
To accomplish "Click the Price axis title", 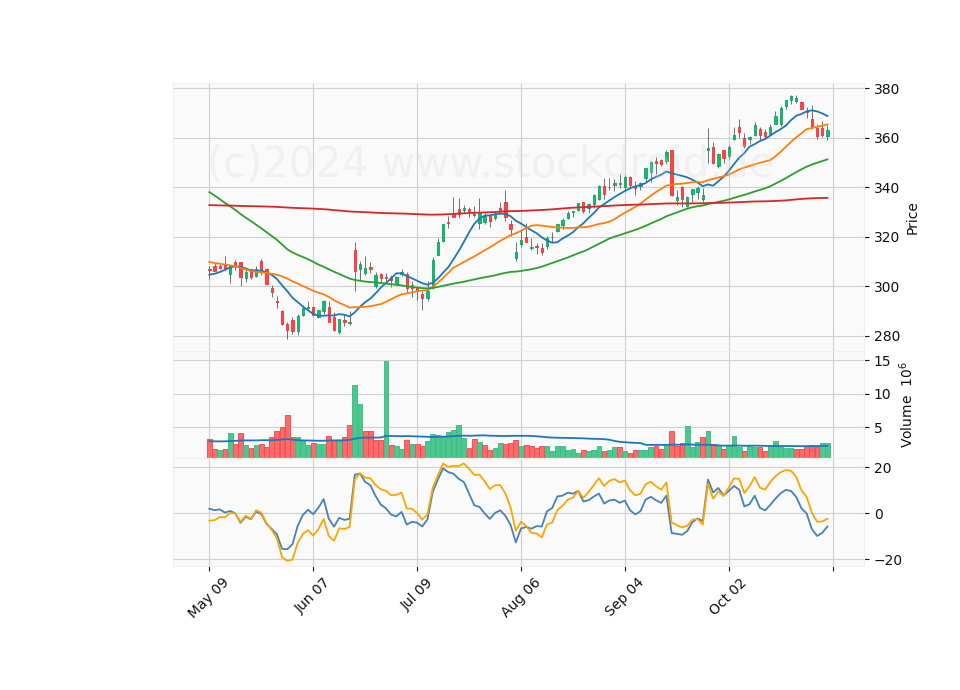I will (912, 219).
